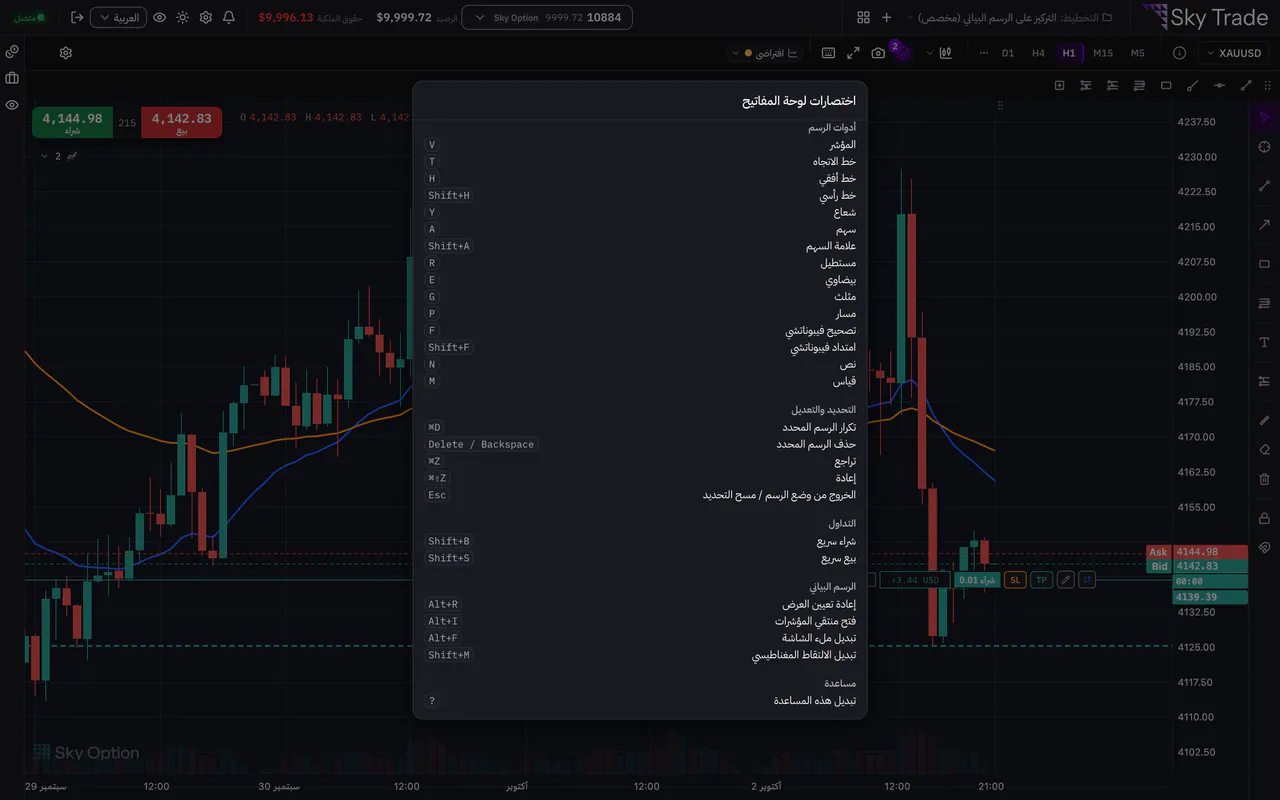Switch to the D1 timeframe
Screen dimensions: 1280x800
[x=1008, y=53]
